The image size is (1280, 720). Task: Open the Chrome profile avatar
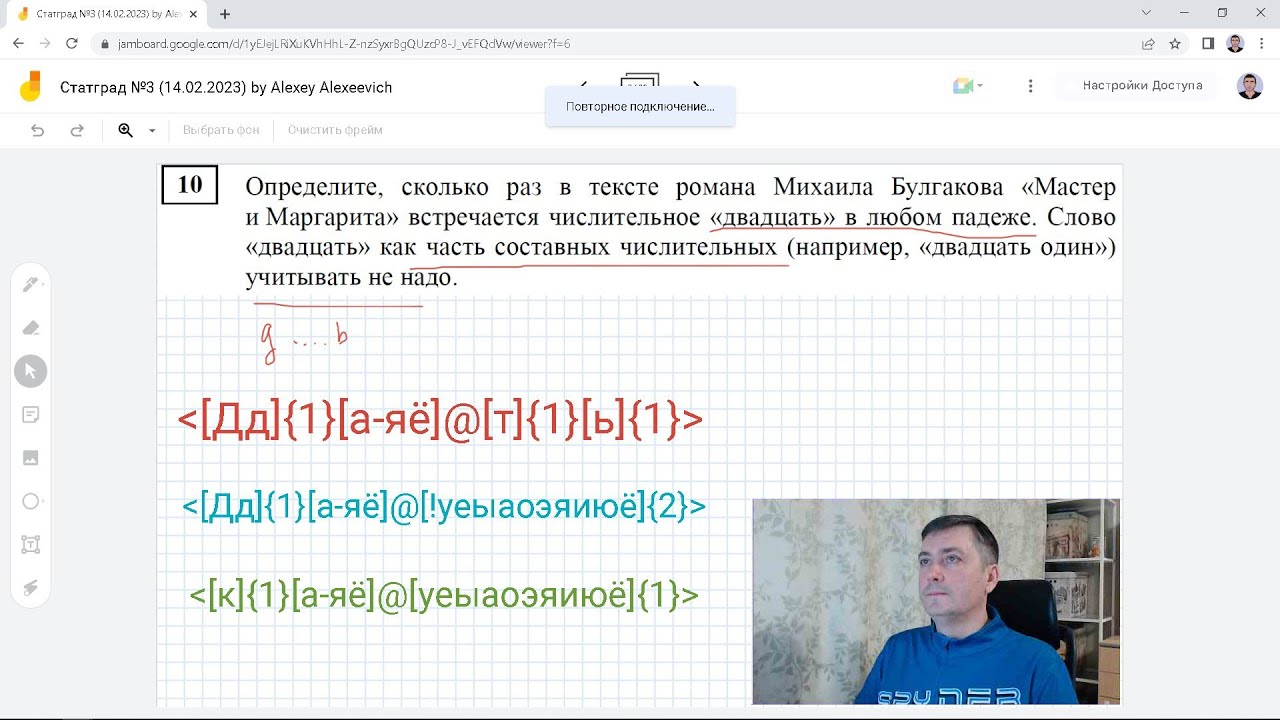pos(1235,44)
